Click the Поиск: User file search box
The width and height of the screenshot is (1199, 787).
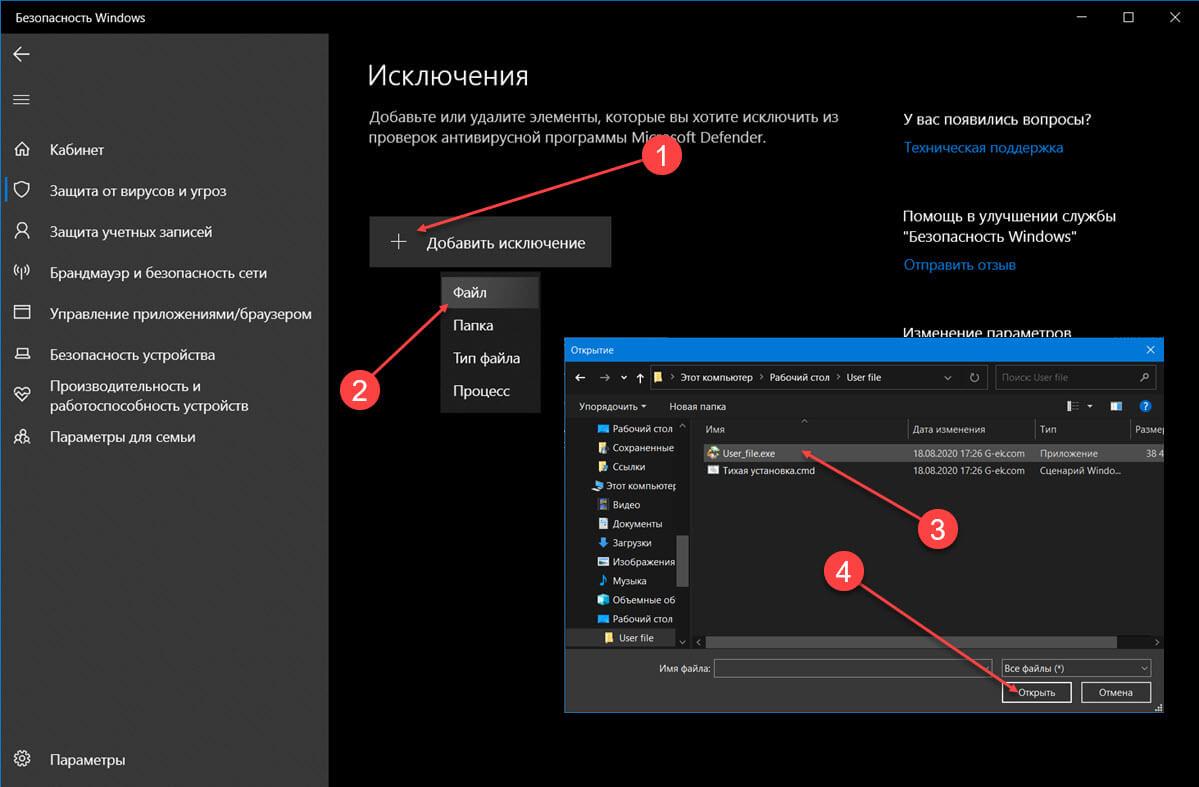1075,377
